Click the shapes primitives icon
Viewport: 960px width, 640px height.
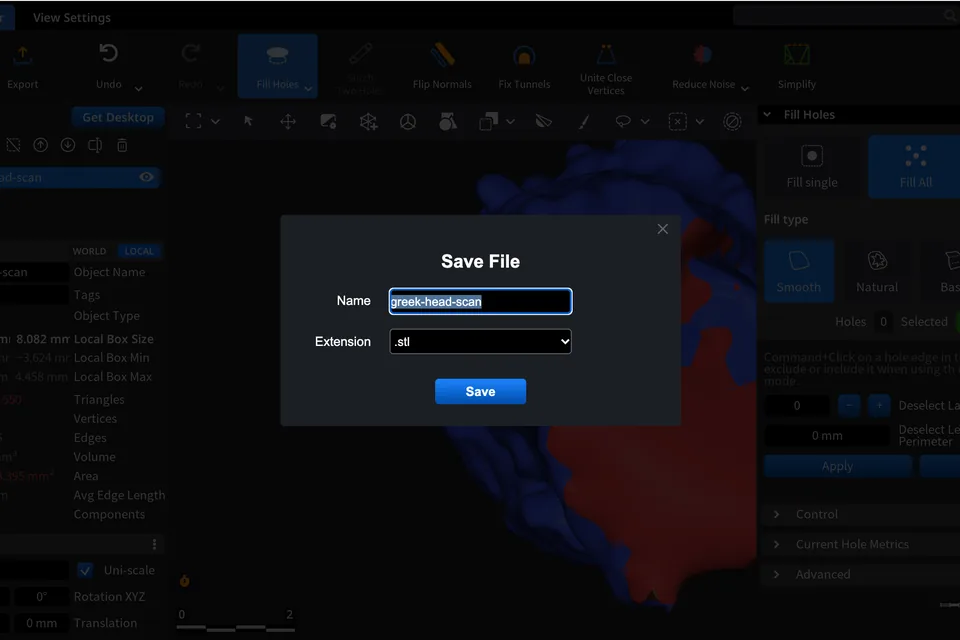448,121
